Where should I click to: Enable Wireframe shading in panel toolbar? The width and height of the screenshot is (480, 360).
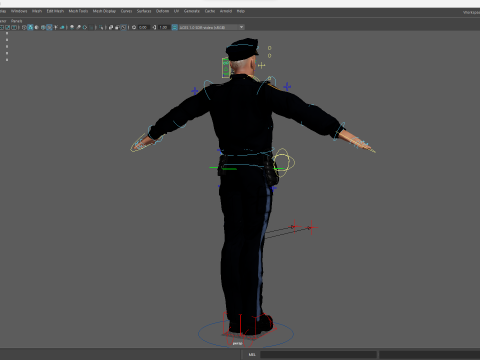[24, 27]
